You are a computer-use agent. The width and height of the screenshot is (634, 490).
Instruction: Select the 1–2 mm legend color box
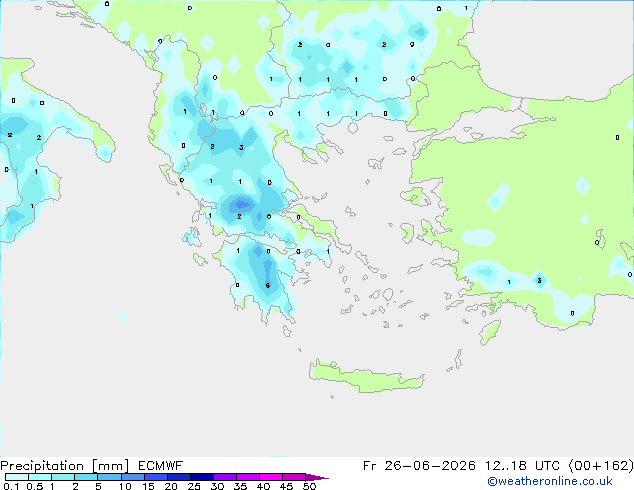63,477
